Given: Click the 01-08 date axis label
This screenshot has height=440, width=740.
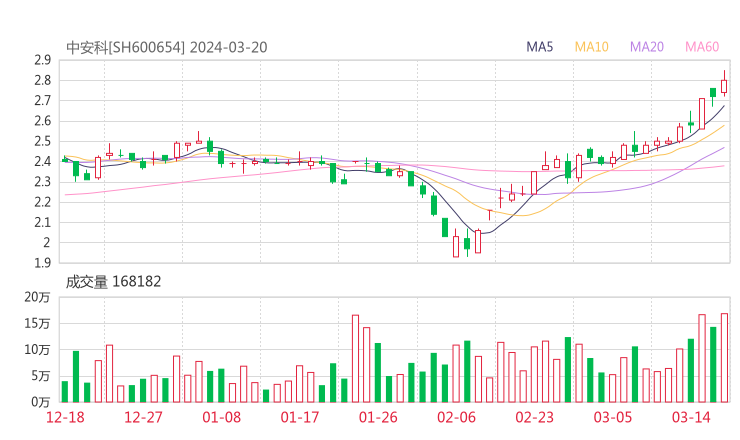Looking at the screenshot, I should point(221,417).
